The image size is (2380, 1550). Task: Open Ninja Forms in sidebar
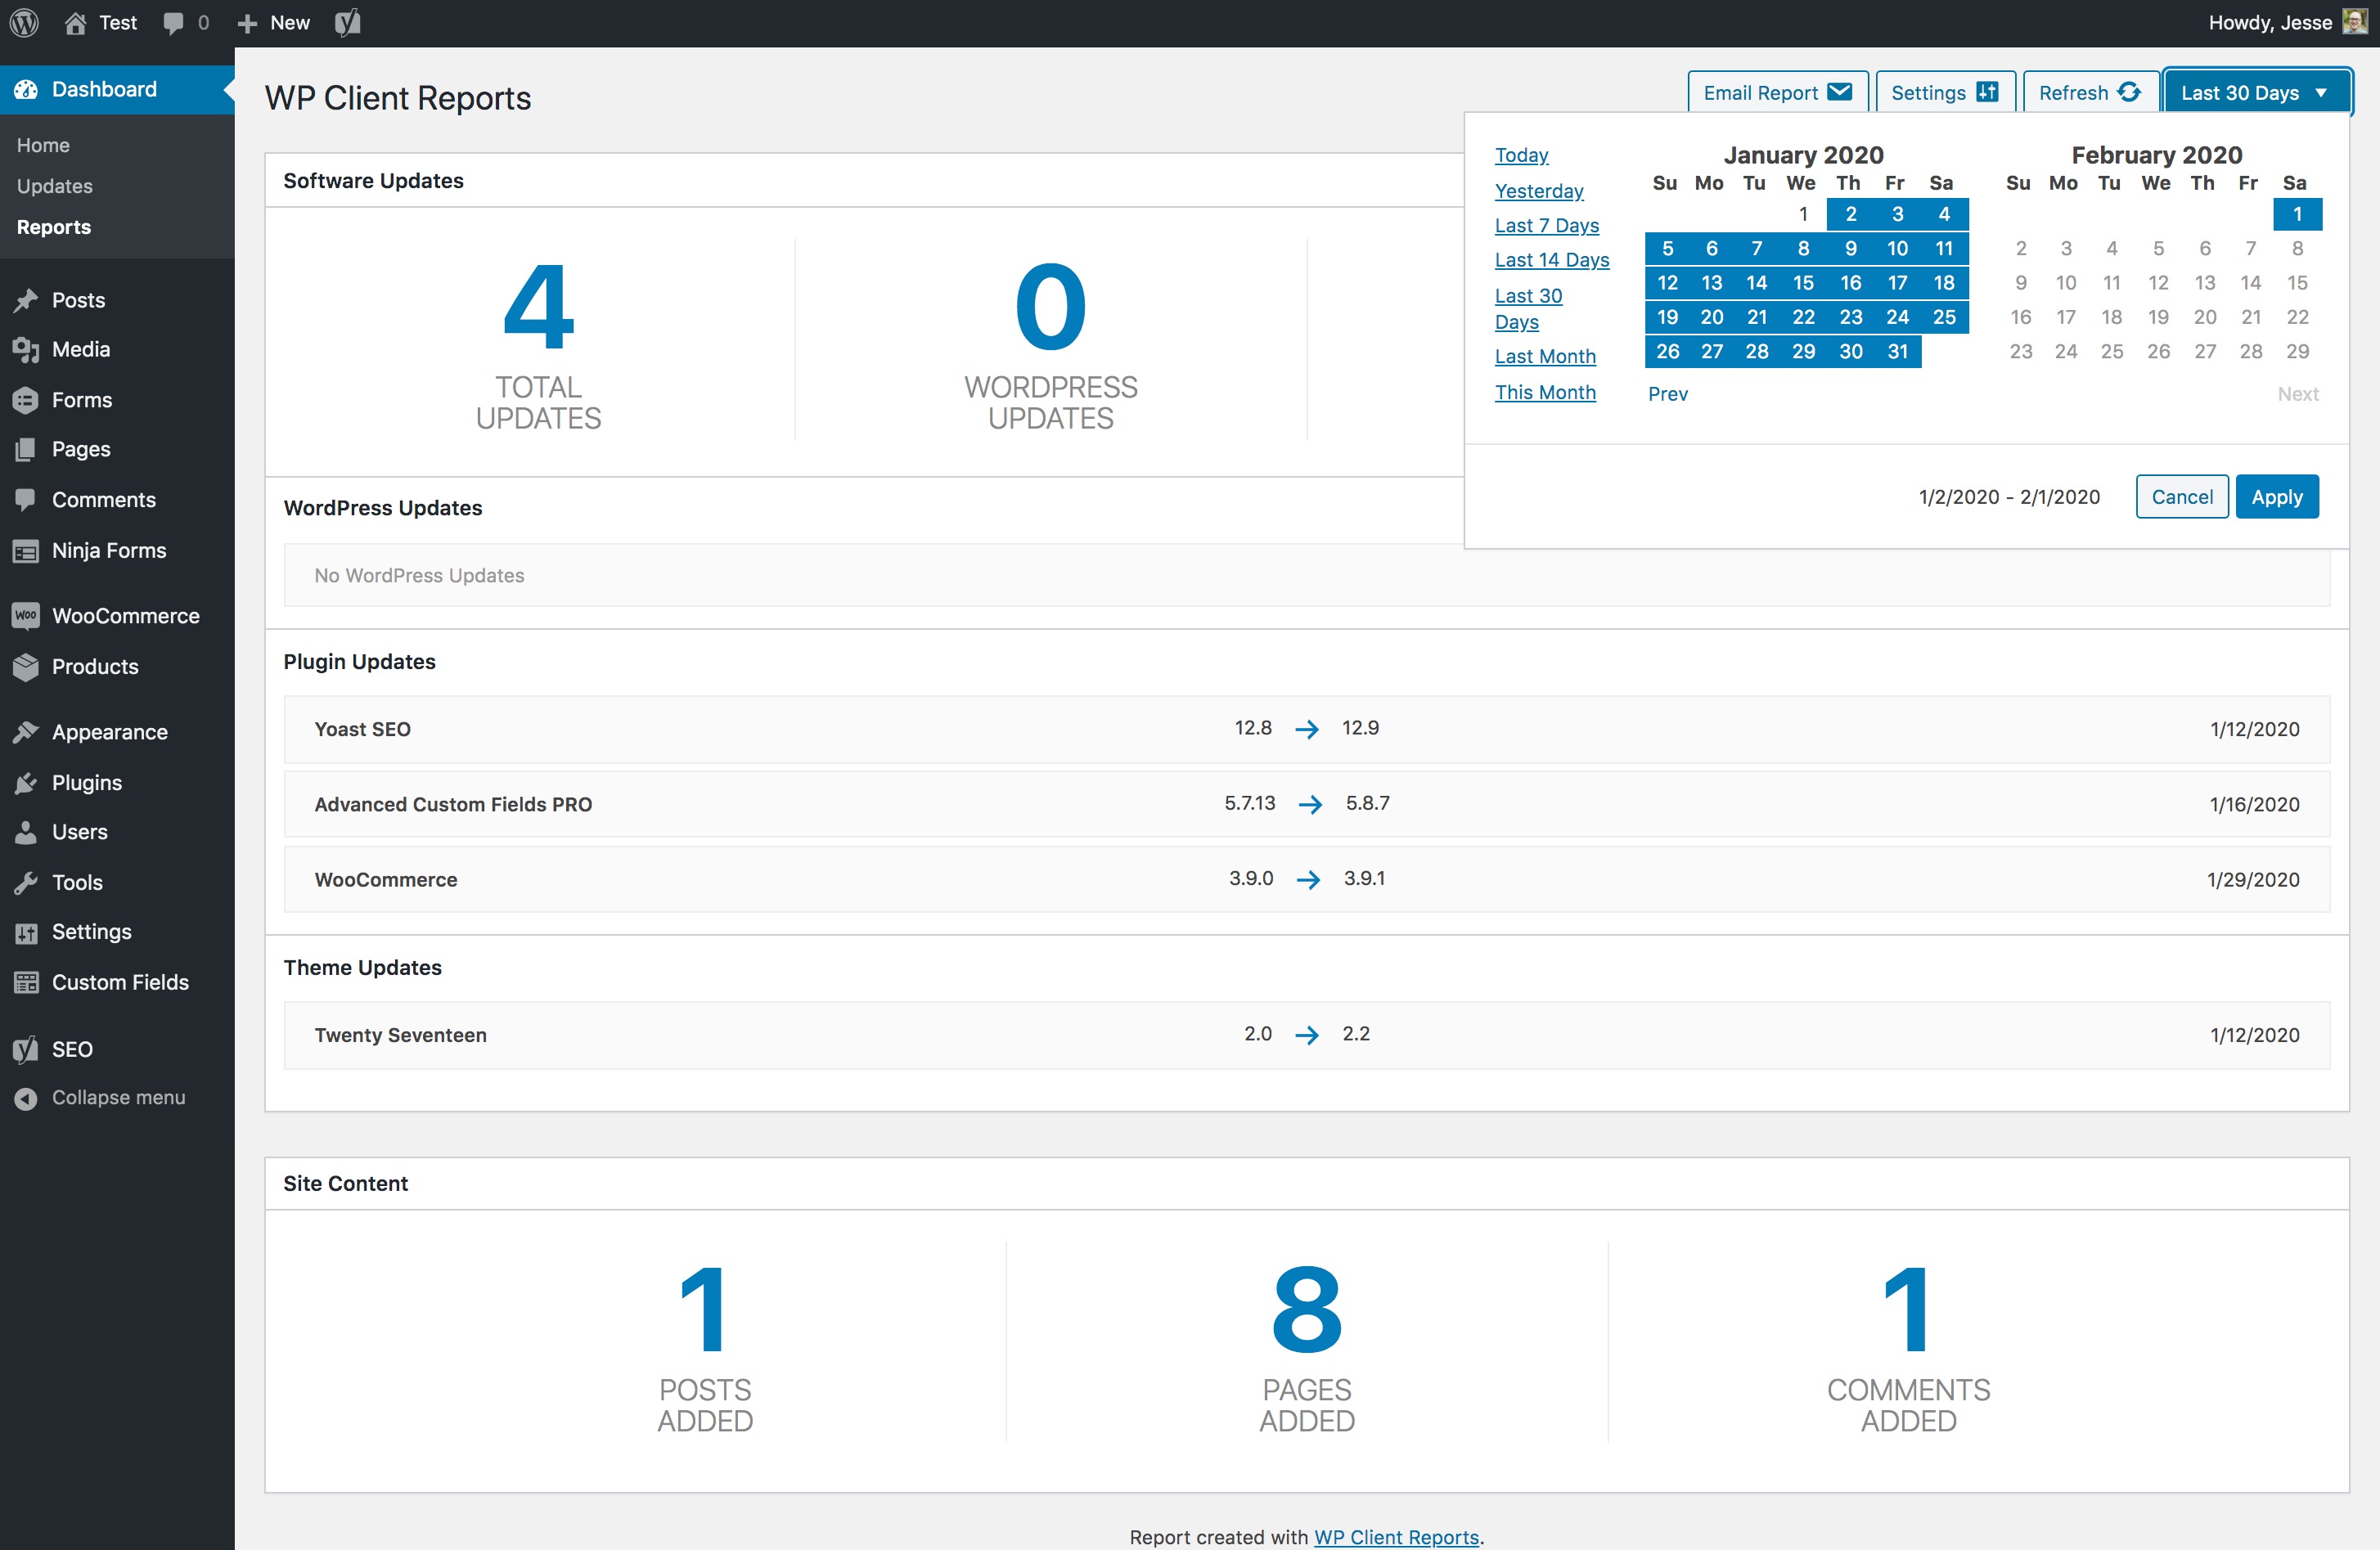click(108, 550)
